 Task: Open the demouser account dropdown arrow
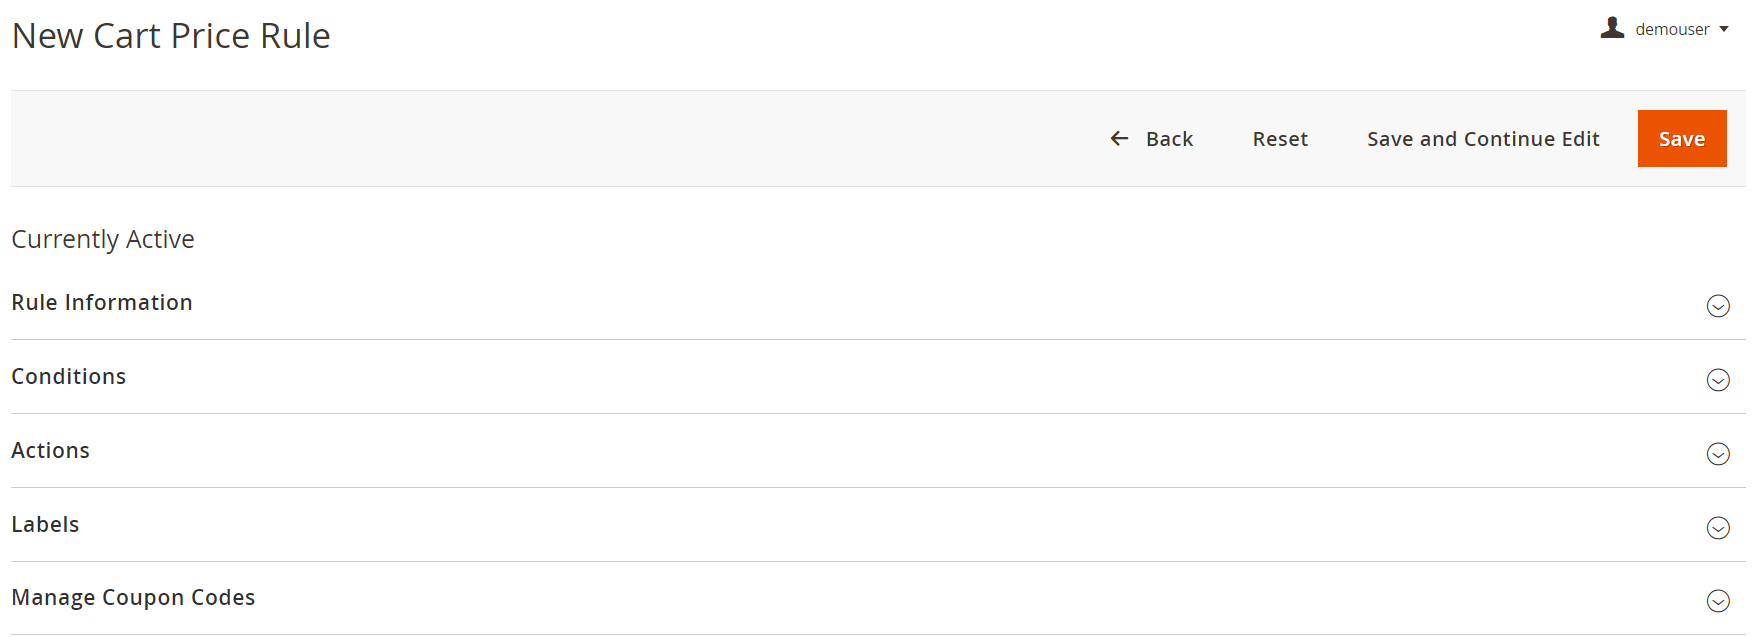[1724, 30]
